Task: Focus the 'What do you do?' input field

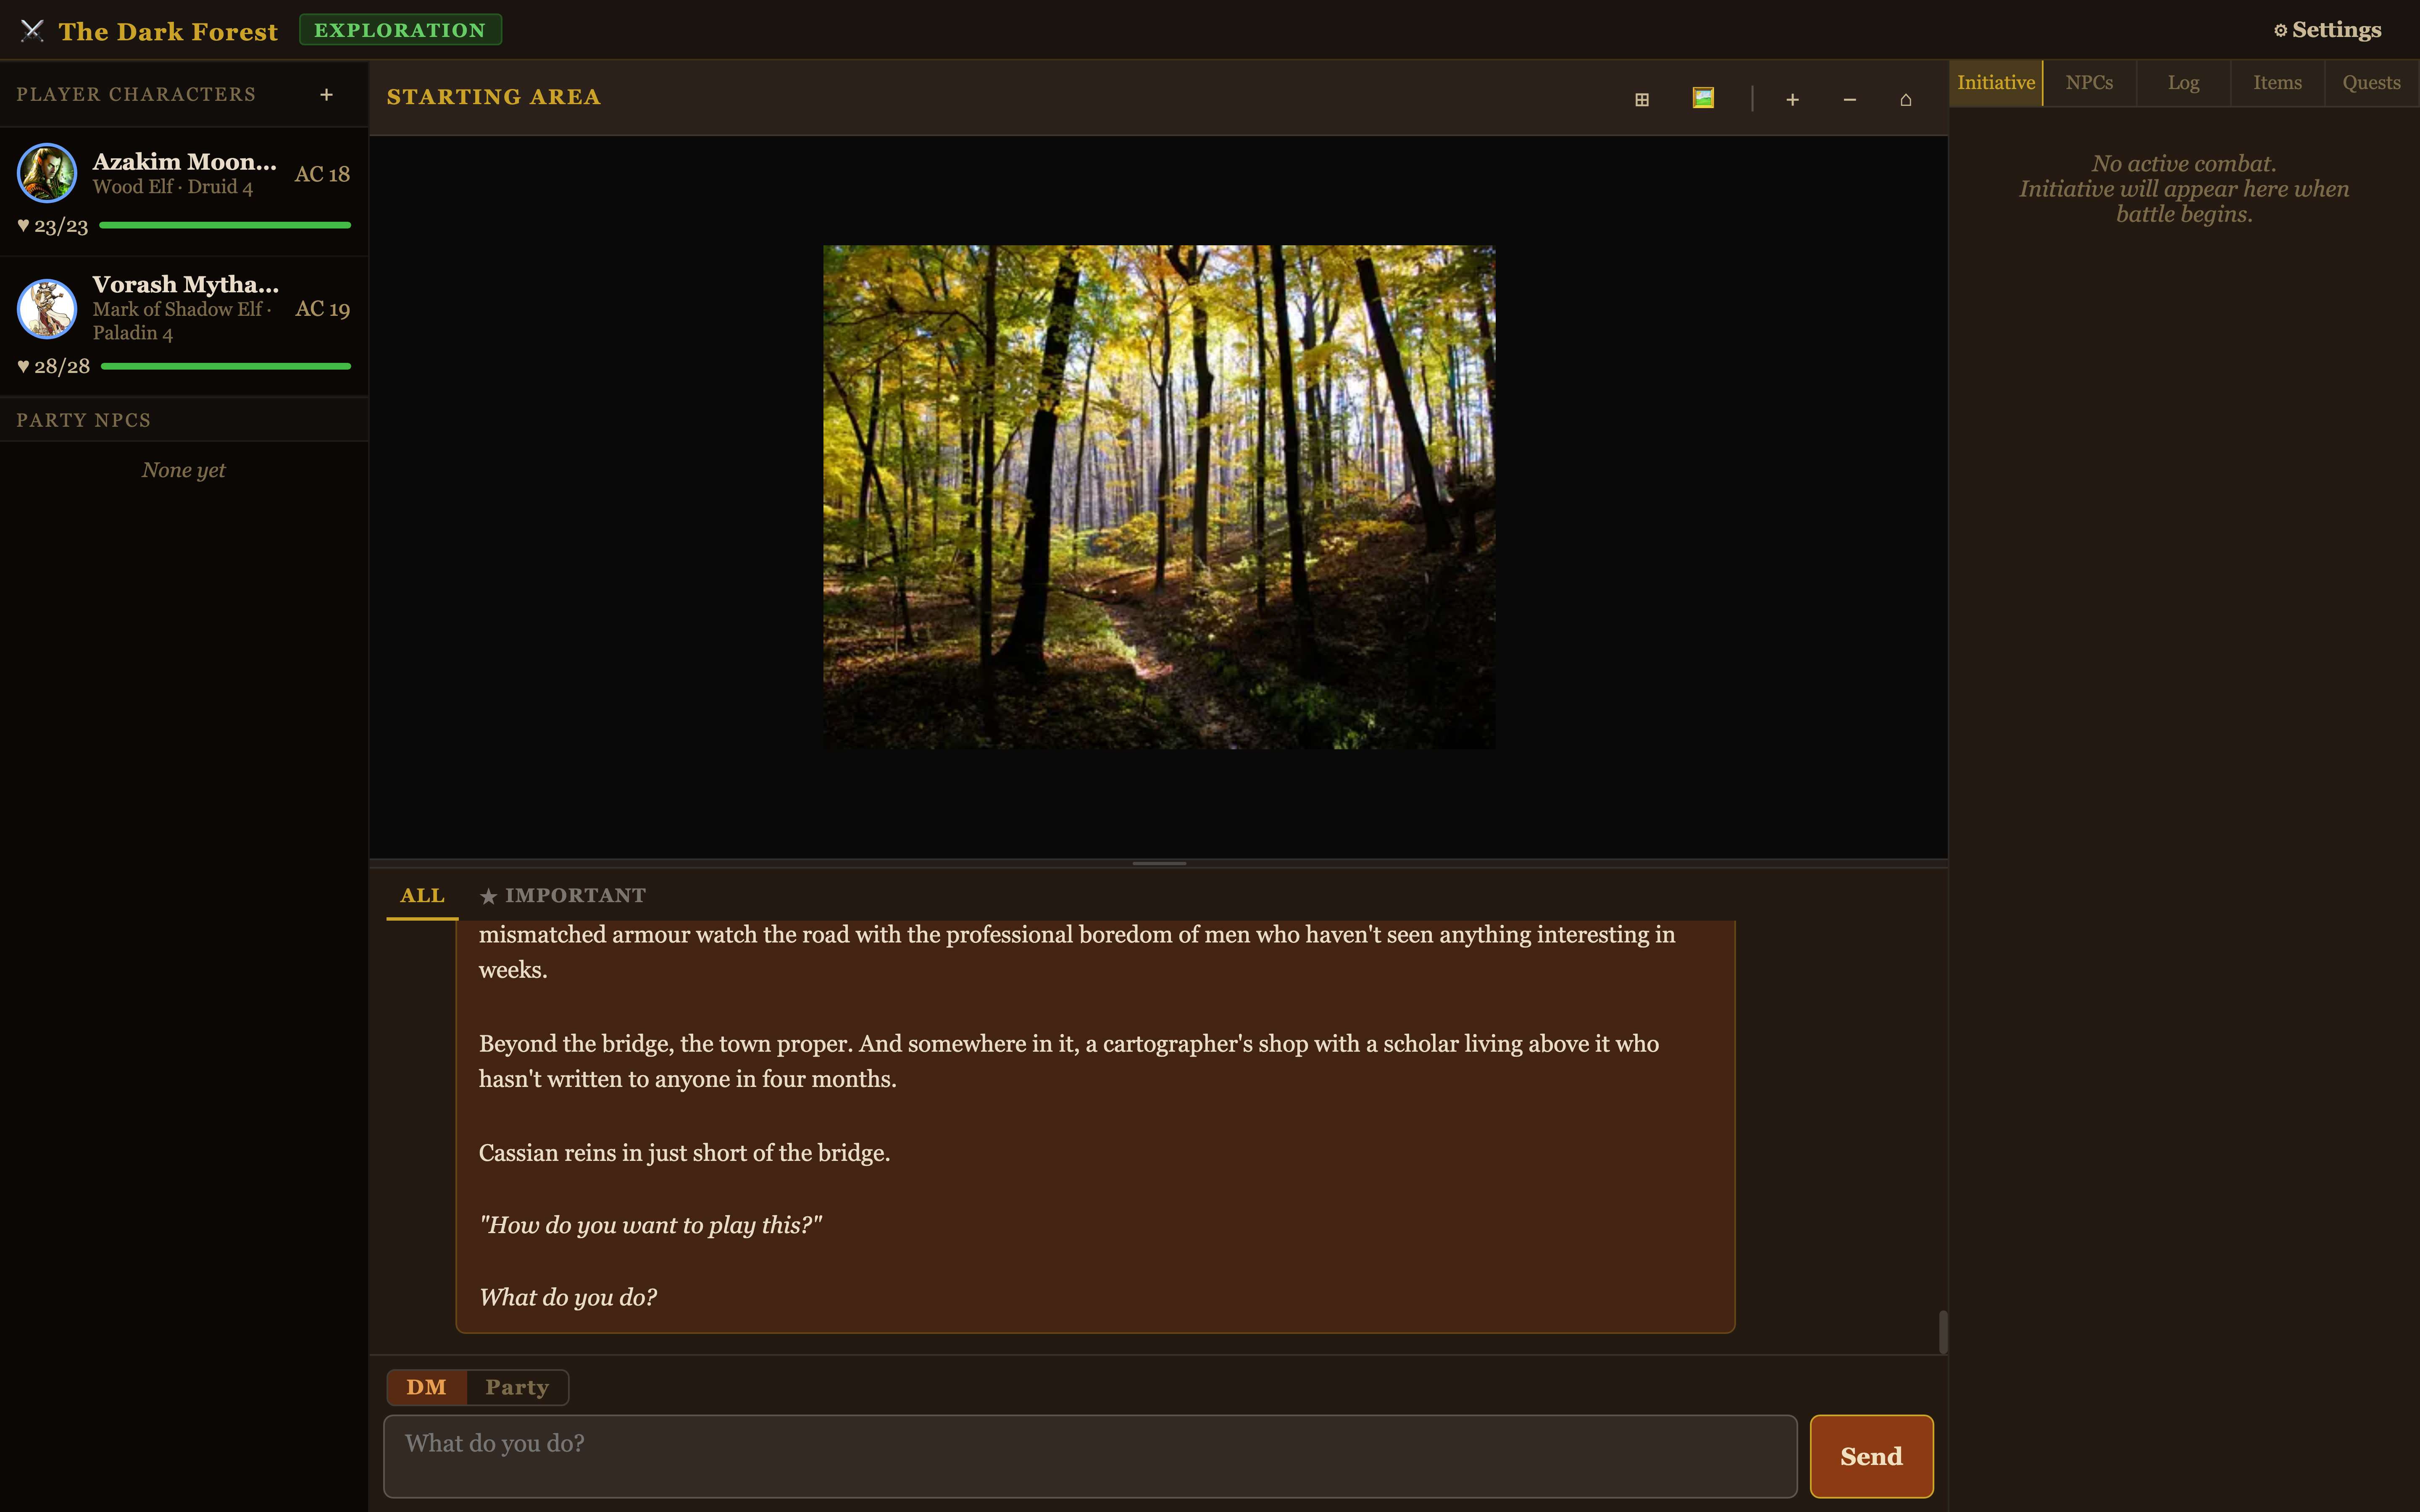Action: pyautogui.click(x=1090, y=1456)
